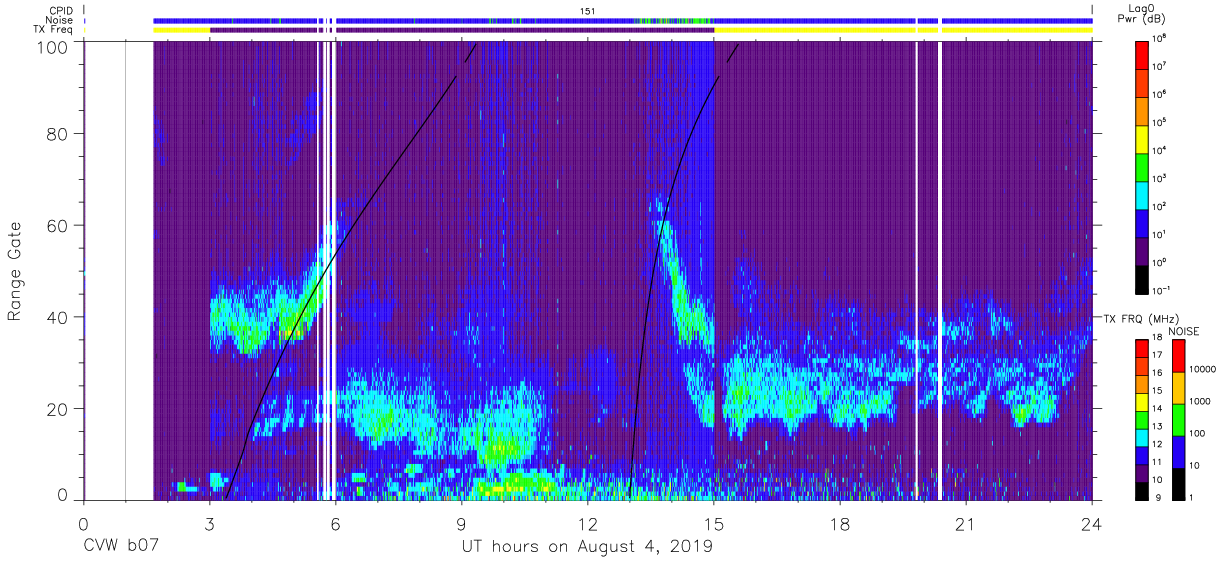Click the 10⁸ label on Lag0 Pwr colorbar

[x=1160, y=39]
